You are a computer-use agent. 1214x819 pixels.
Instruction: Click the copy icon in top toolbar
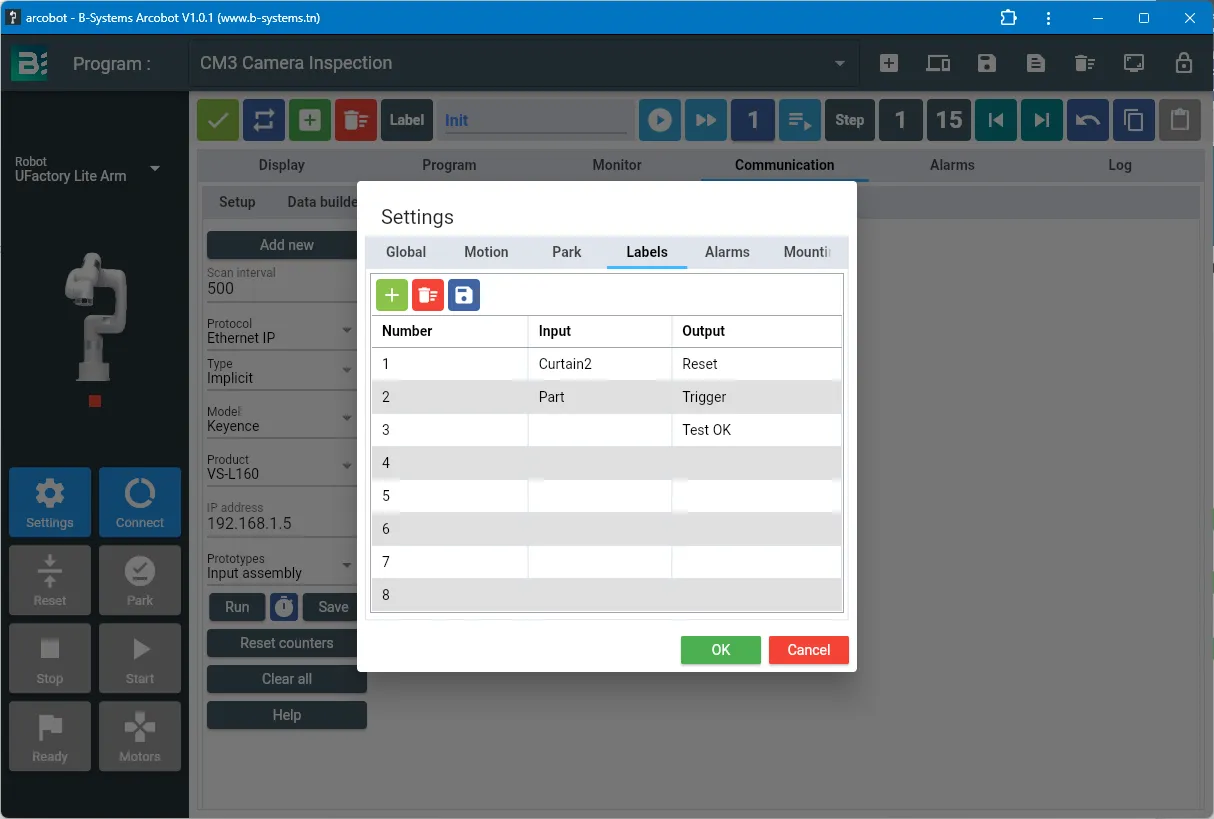tap(1134, 120)
